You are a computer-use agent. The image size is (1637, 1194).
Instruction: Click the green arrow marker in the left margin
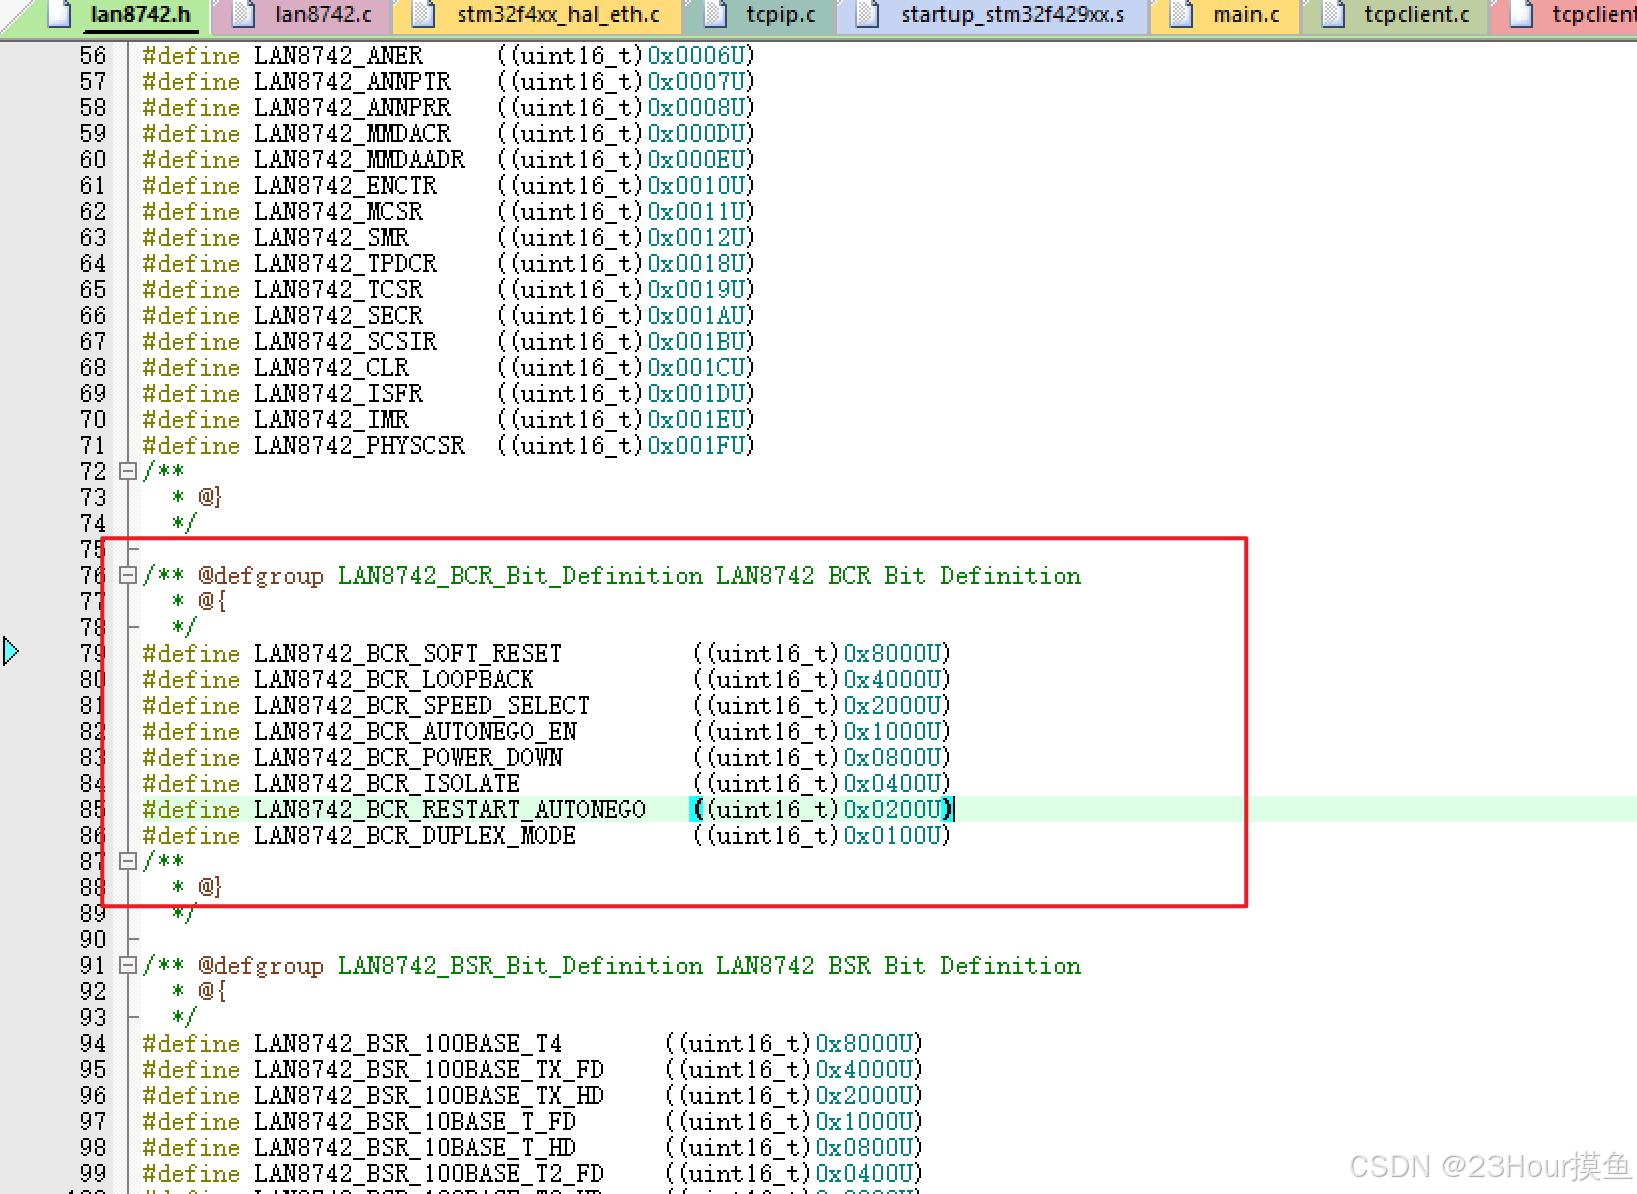coord(12,651)
